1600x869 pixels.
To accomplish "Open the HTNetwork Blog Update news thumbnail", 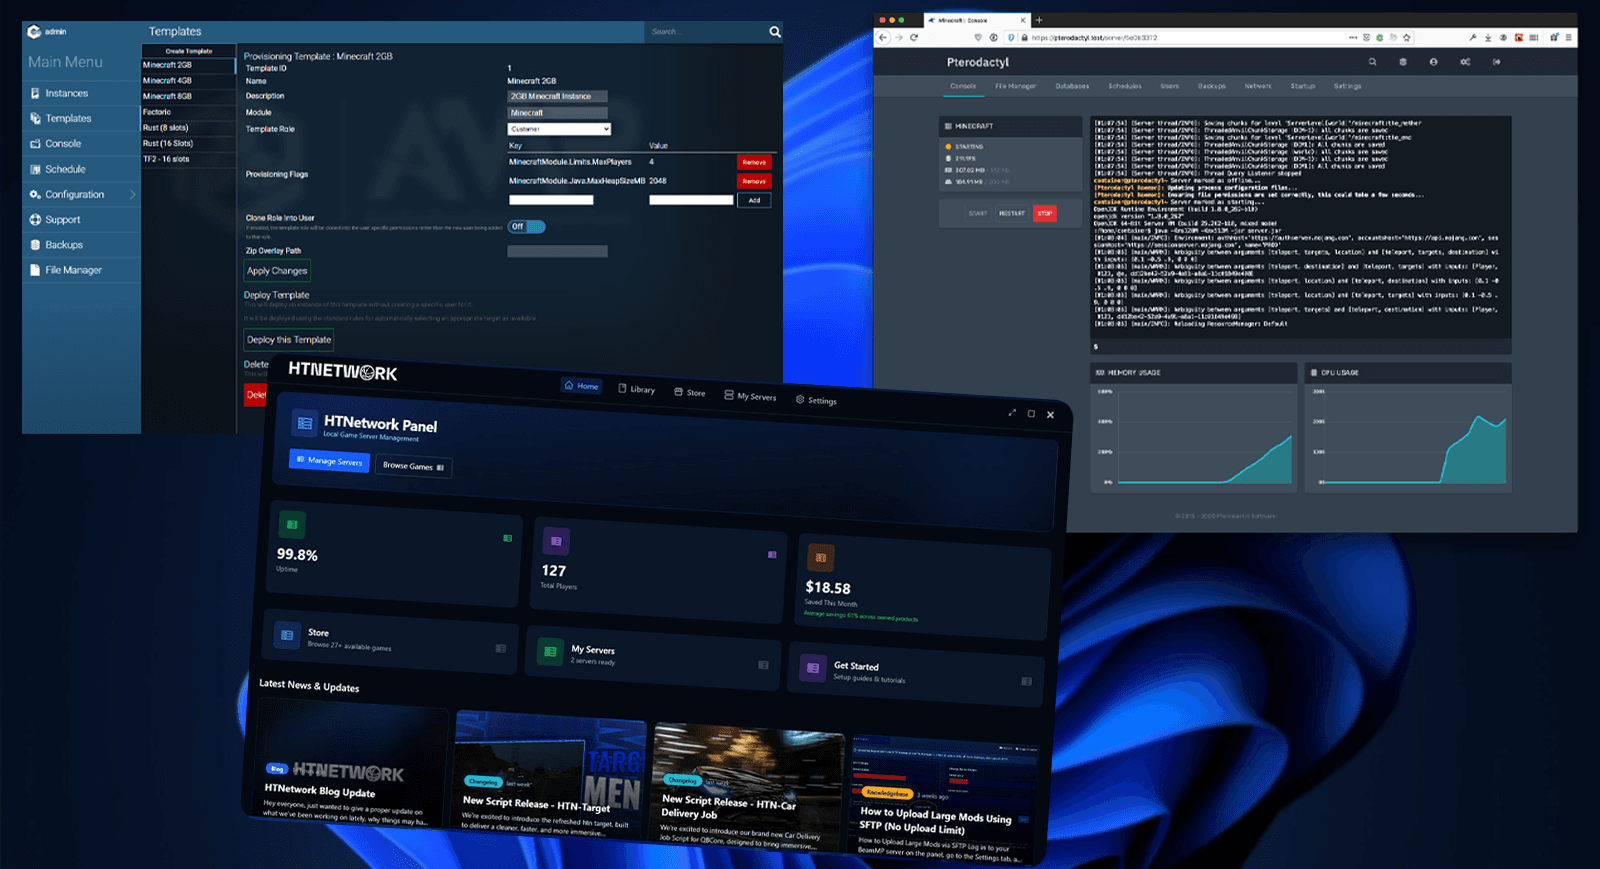I will point(348,765).
